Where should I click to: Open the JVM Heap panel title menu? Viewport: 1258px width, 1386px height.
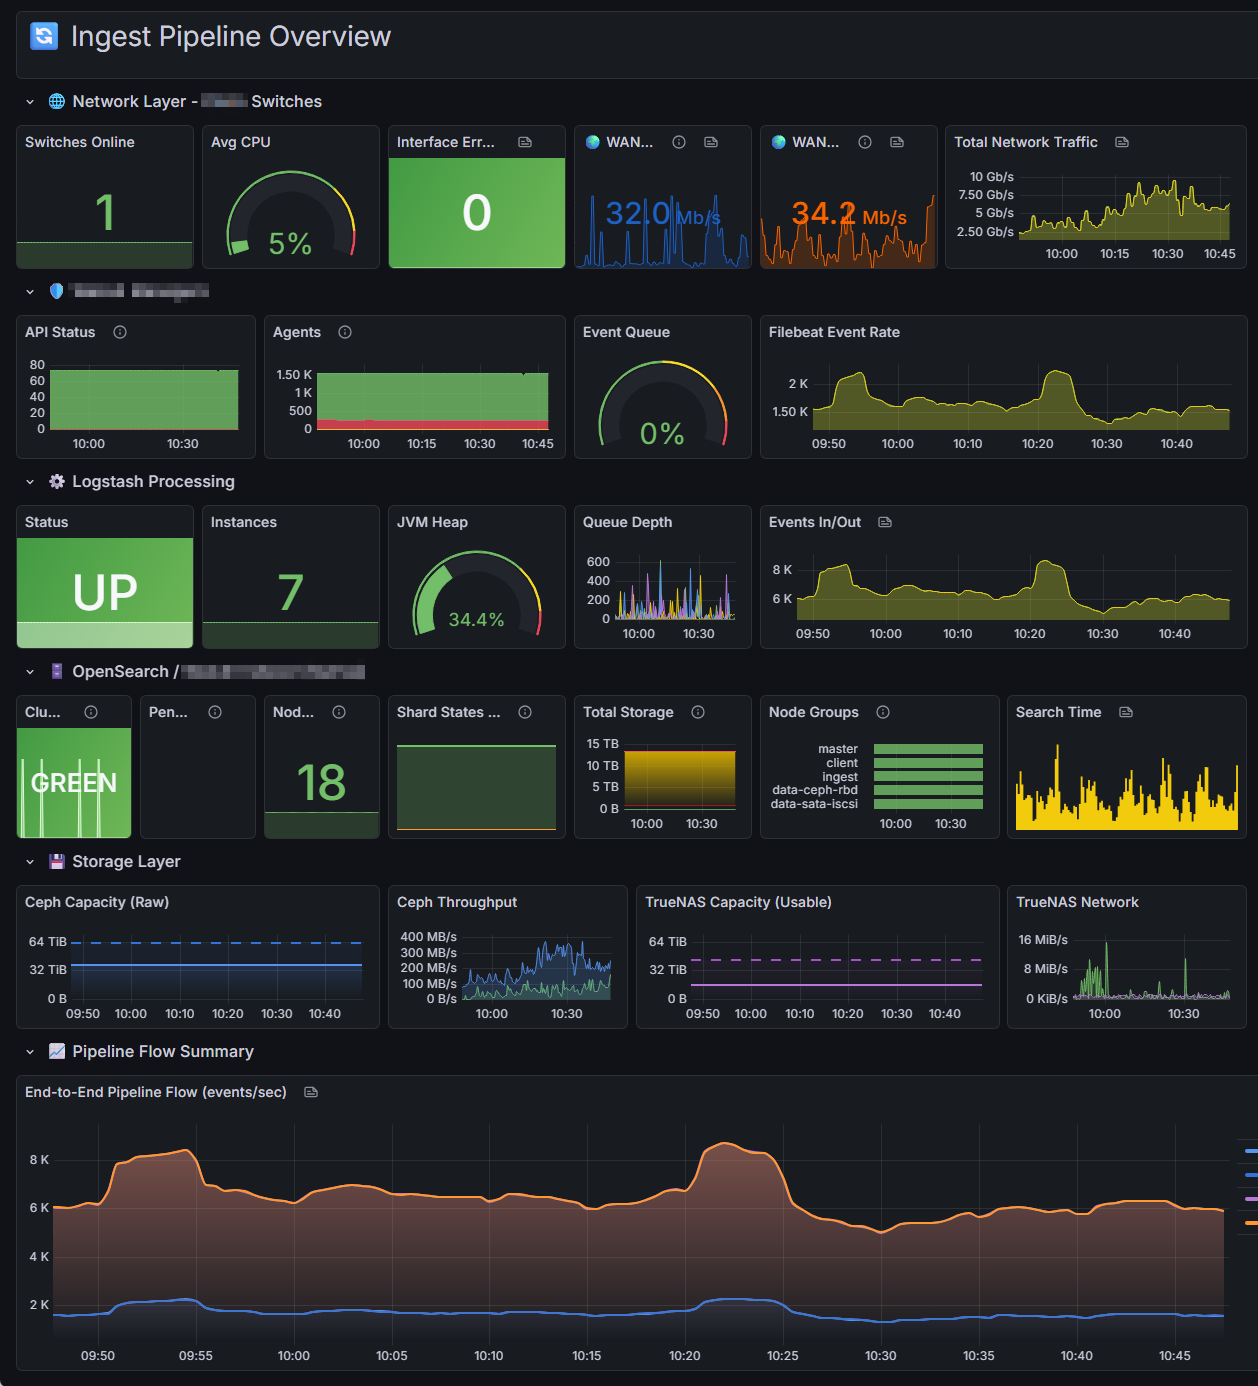430,522
